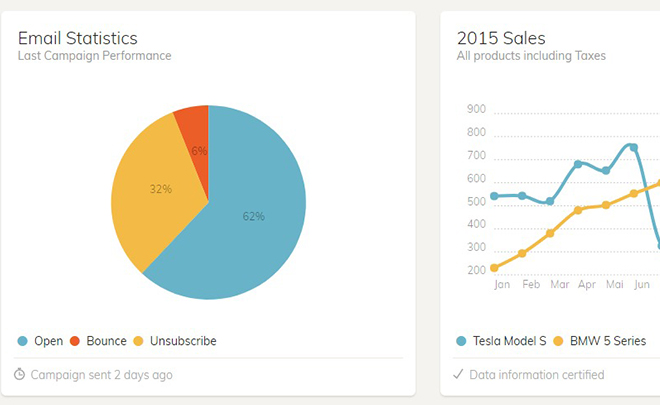Click the Email Statistics card title
Image resolution: width=660 pixels, height=405 pixels.
click(78, 38)
